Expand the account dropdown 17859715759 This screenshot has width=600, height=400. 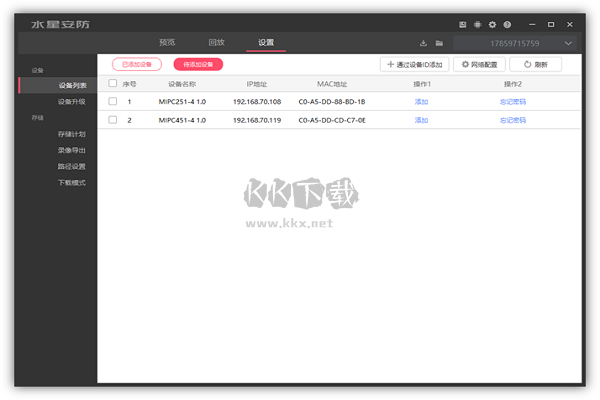pos(568,43)
